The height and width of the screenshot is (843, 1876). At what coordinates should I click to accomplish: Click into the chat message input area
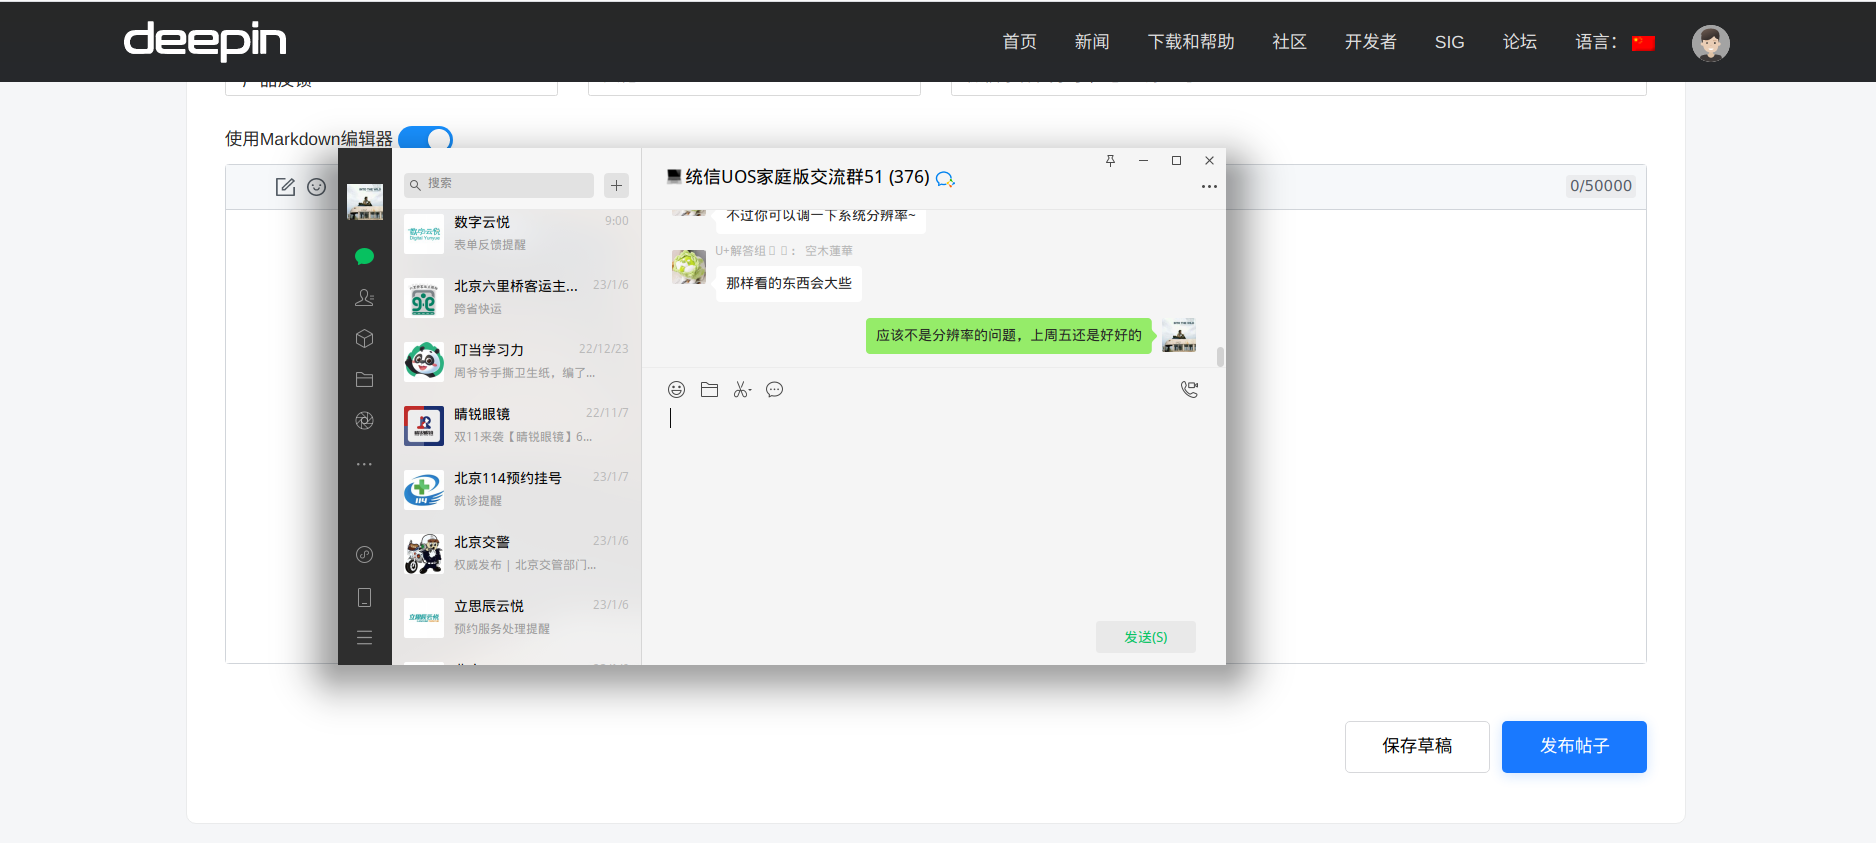tap(933, 510)
